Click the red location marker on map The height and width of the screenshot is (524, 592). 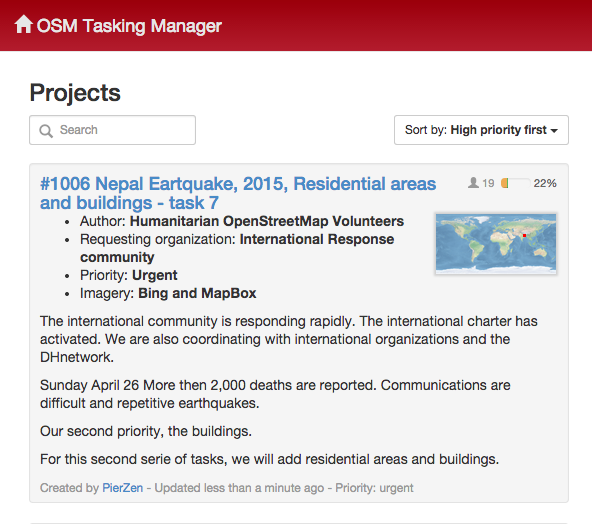(524, 236)
